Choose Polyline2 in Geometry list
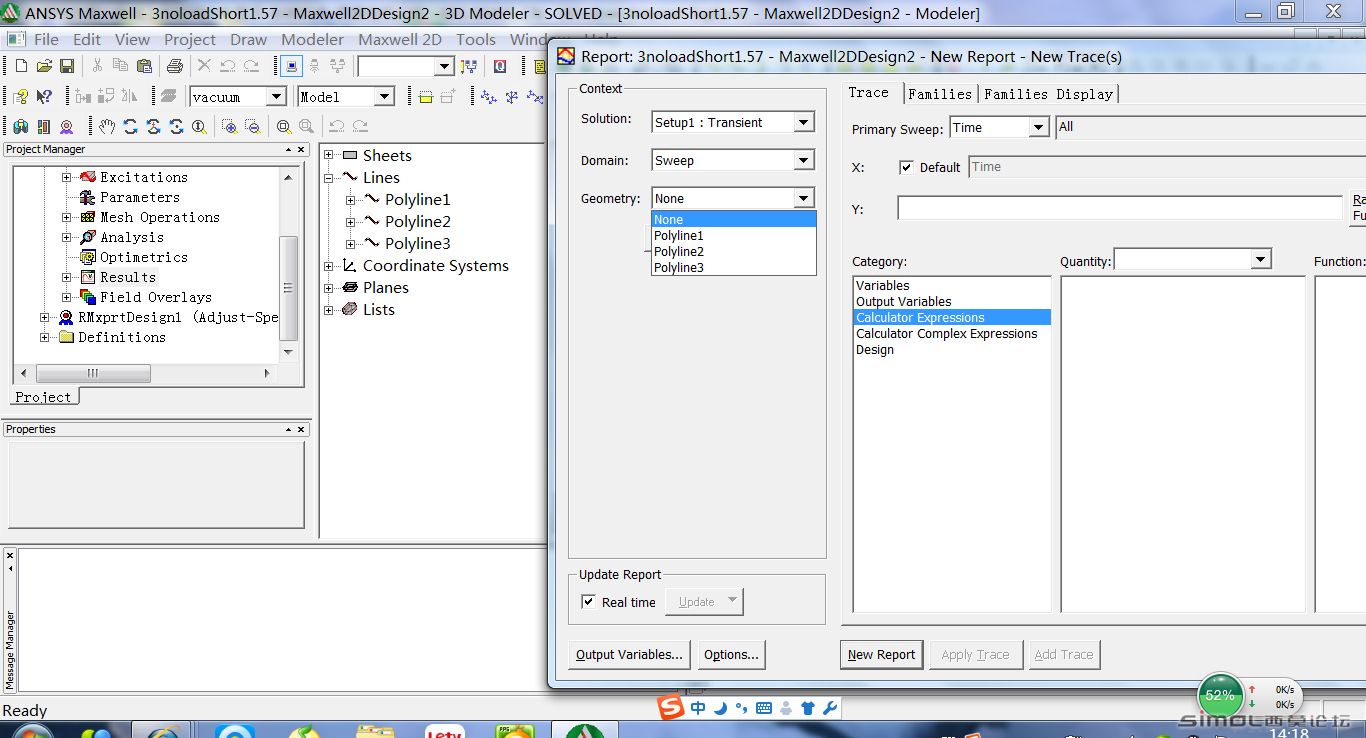The width and height of the screenshot is (1366, 738). click(x=734, y=251)
